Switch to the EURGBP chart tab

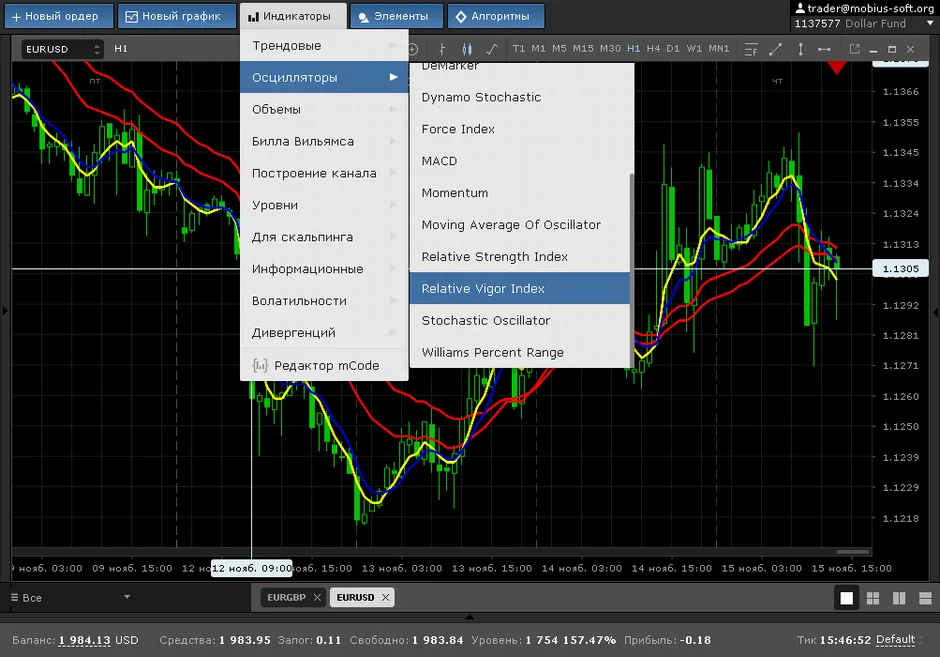[287, 597]
